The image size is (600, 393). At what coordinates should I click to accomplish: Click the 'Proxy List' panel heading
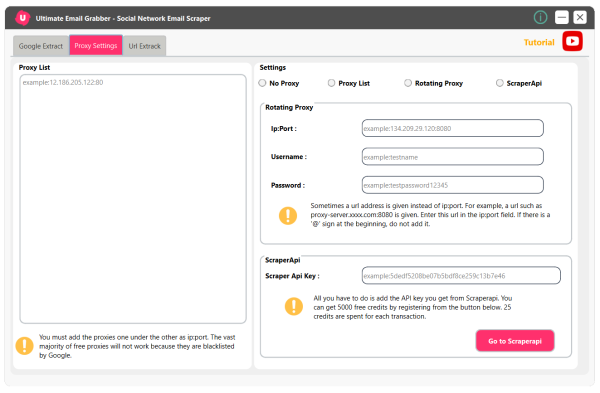pos(34,67)
